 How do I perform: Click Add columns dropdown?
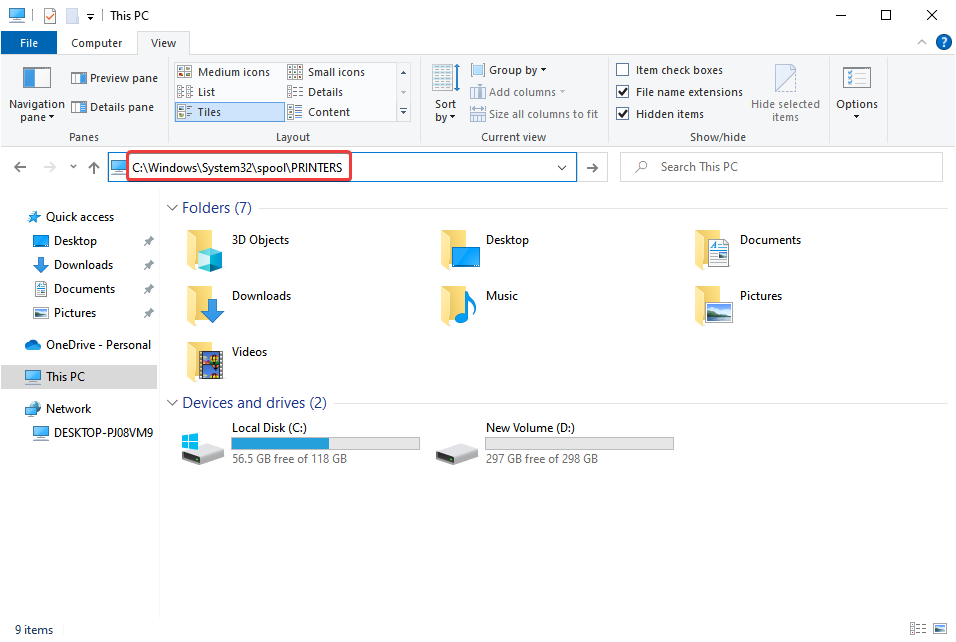pos(518,92)
